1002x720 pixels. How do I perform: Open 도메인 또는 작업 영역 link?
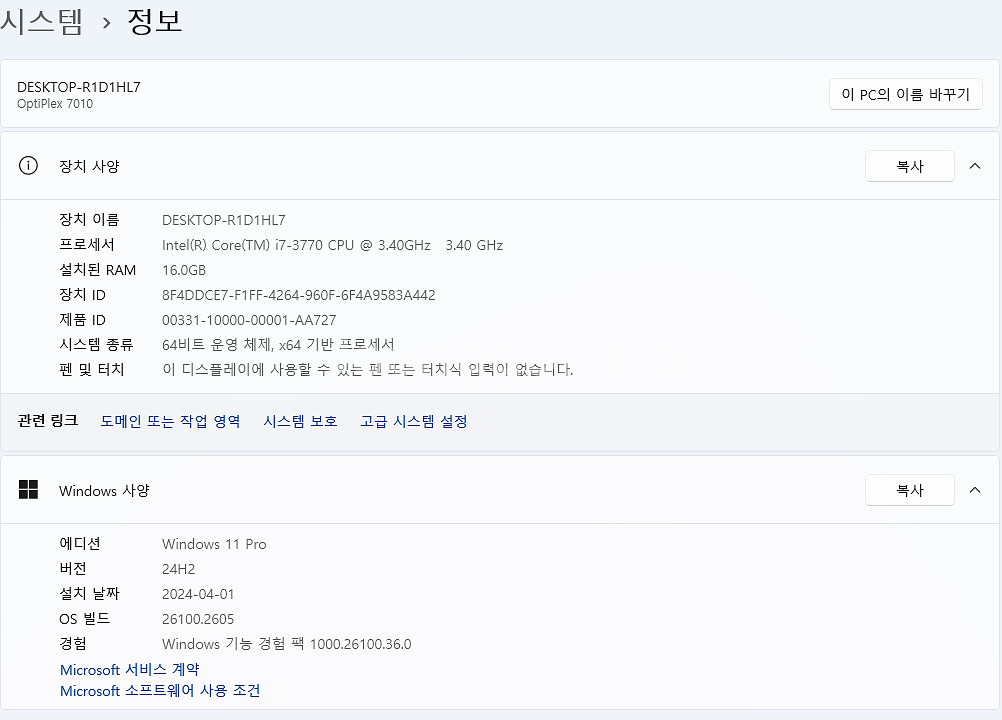coord(170,422)
